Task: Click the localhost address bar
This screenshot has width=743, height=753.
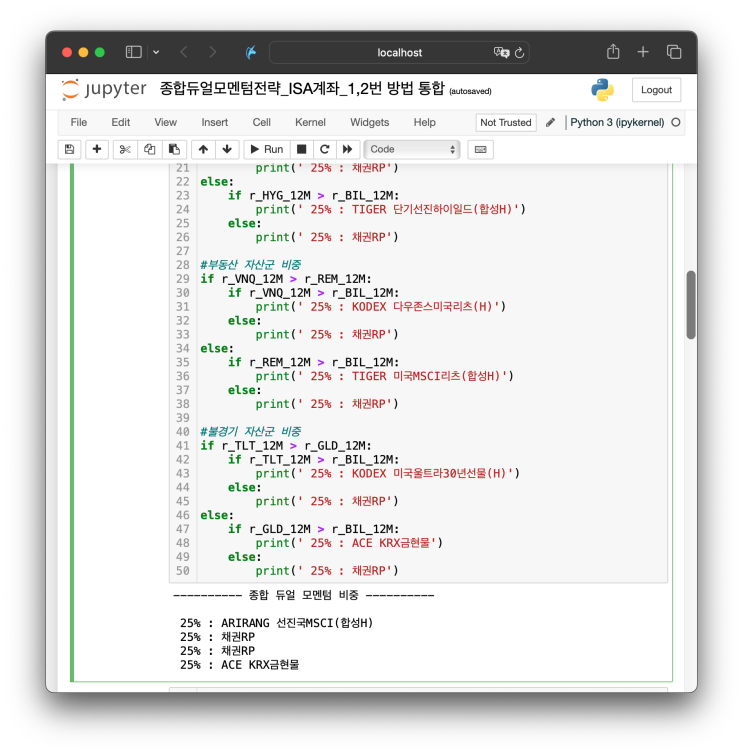Action: click(399, 52)
